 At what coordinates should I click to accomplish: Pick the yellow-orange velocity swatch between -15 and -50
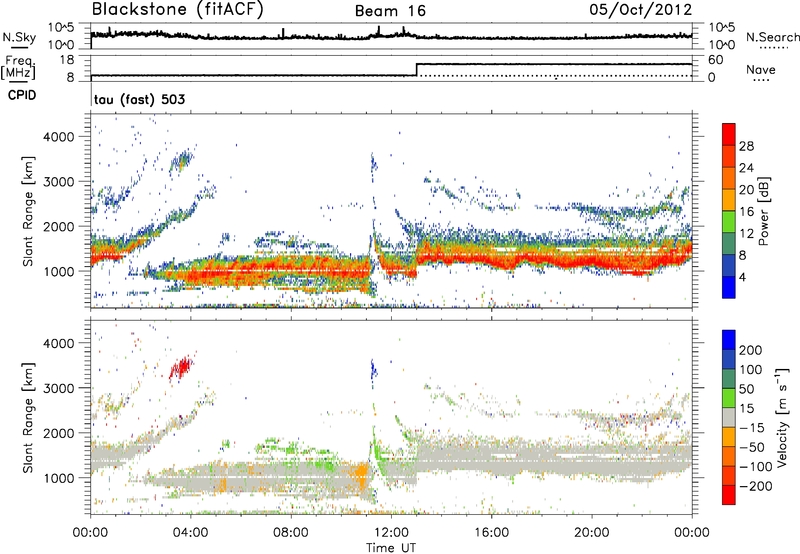(x=729, y=437)
